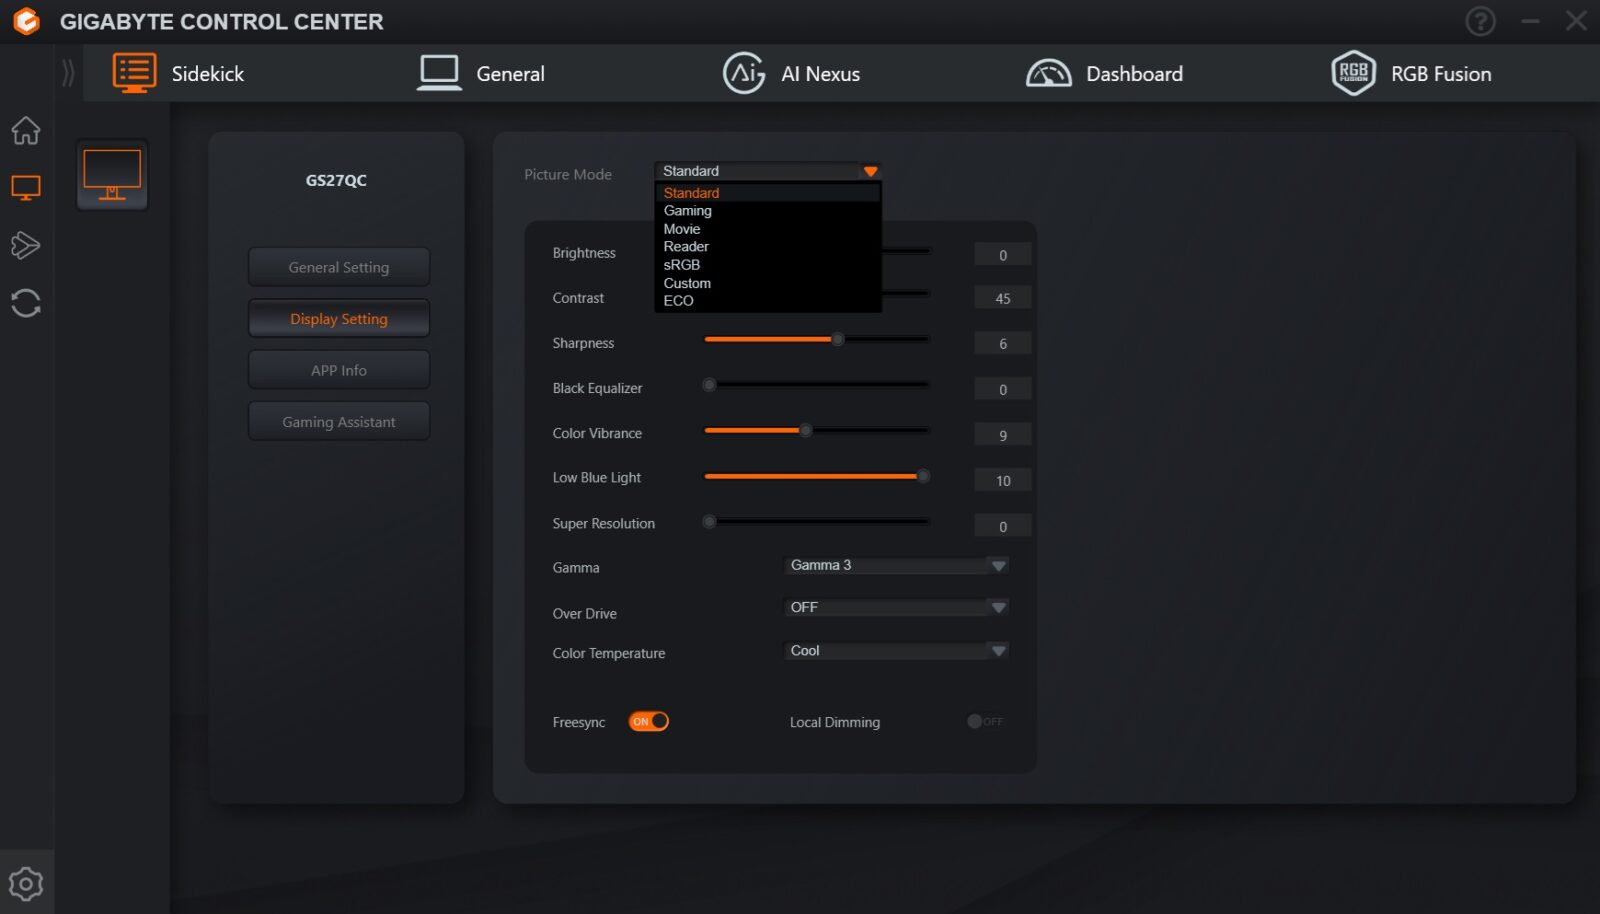Click the circular sync arrows icon
Viewport: 1600px width, 914px height.
26,303
